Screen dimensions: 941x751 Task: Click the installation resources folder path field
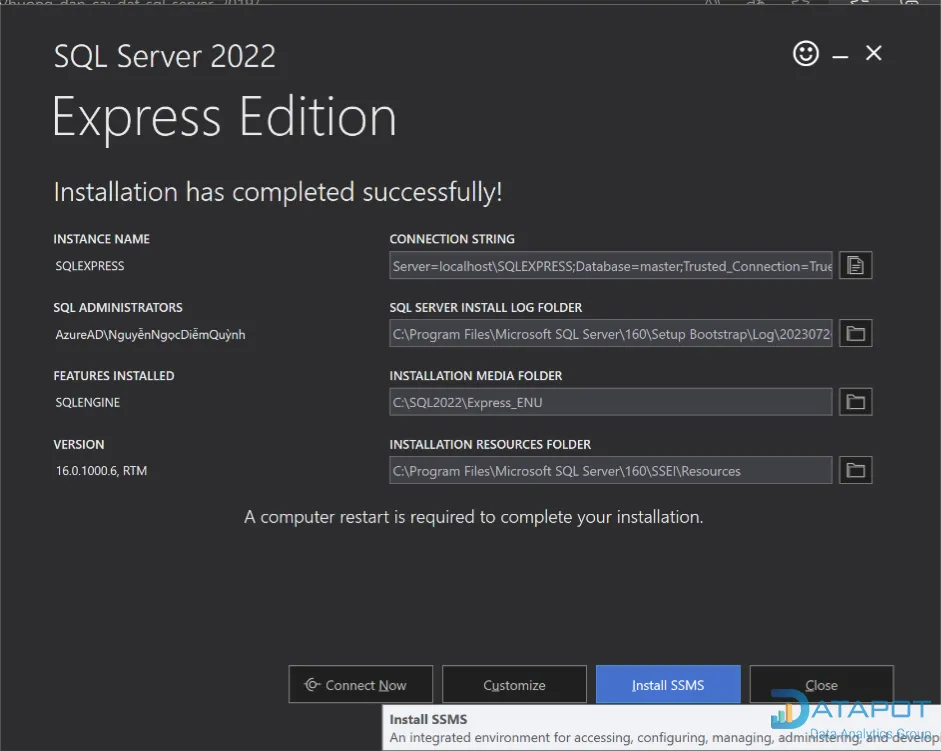tap(611, 470)
